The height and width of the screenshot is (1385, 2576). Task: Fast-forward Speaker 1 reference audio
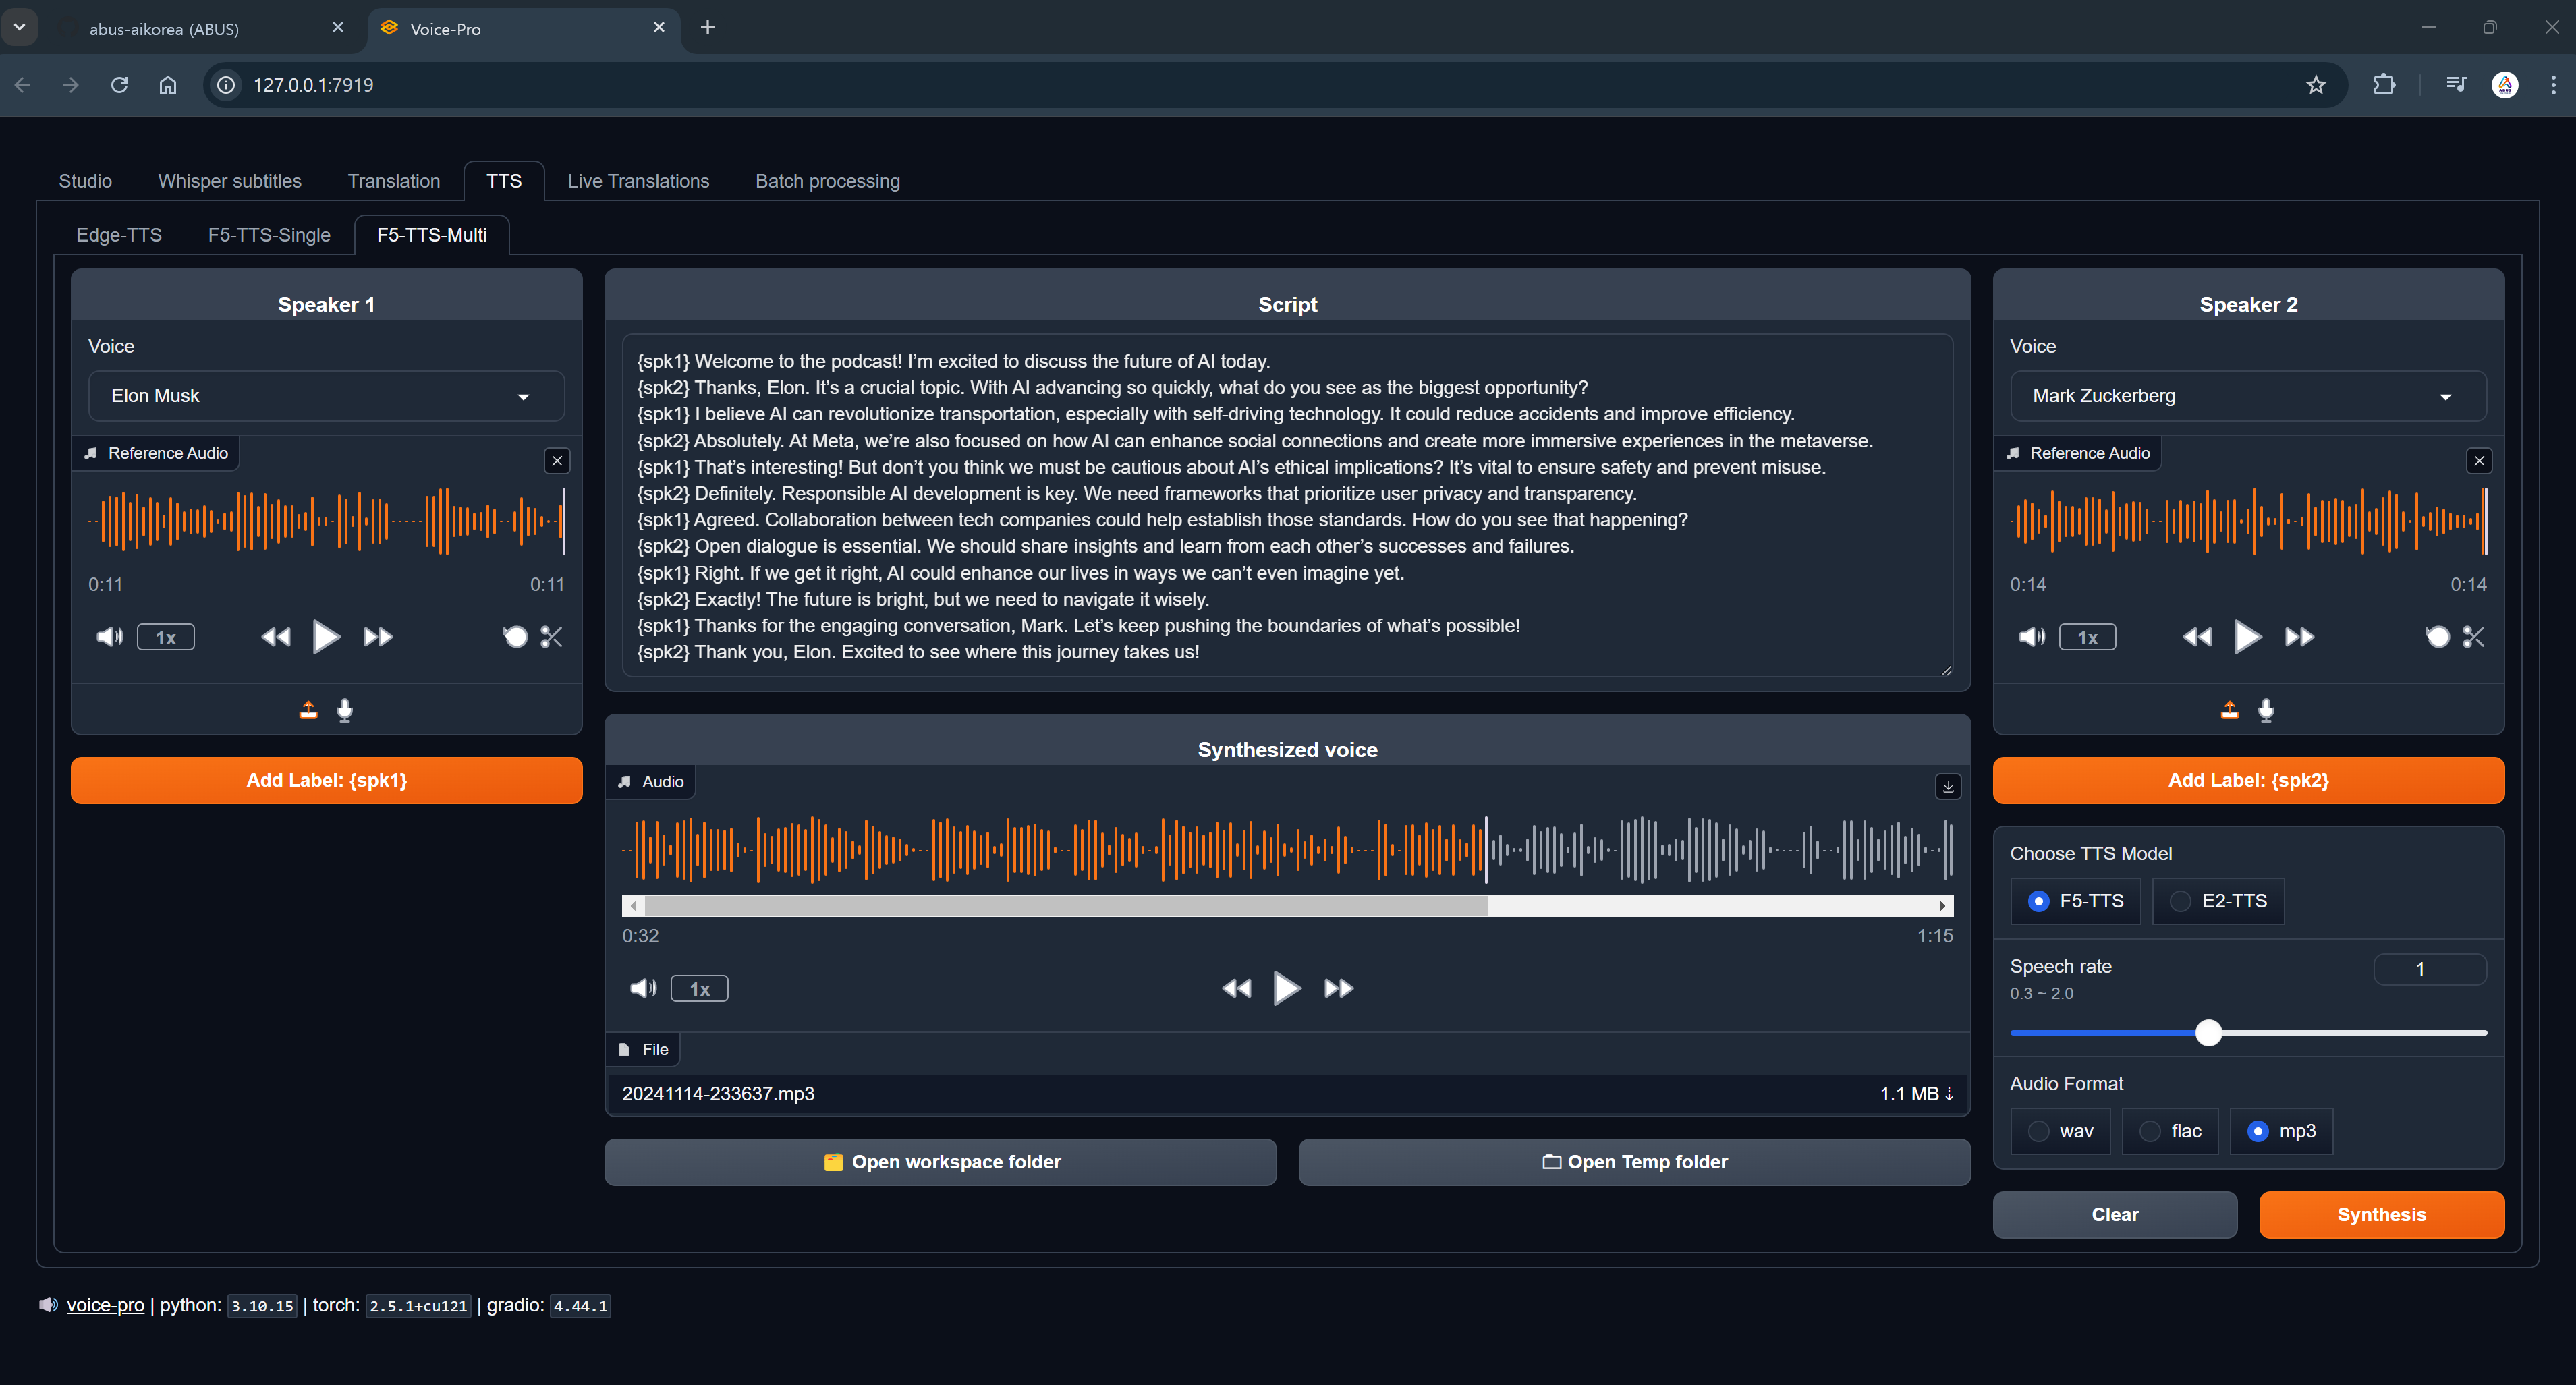(378, 637)
